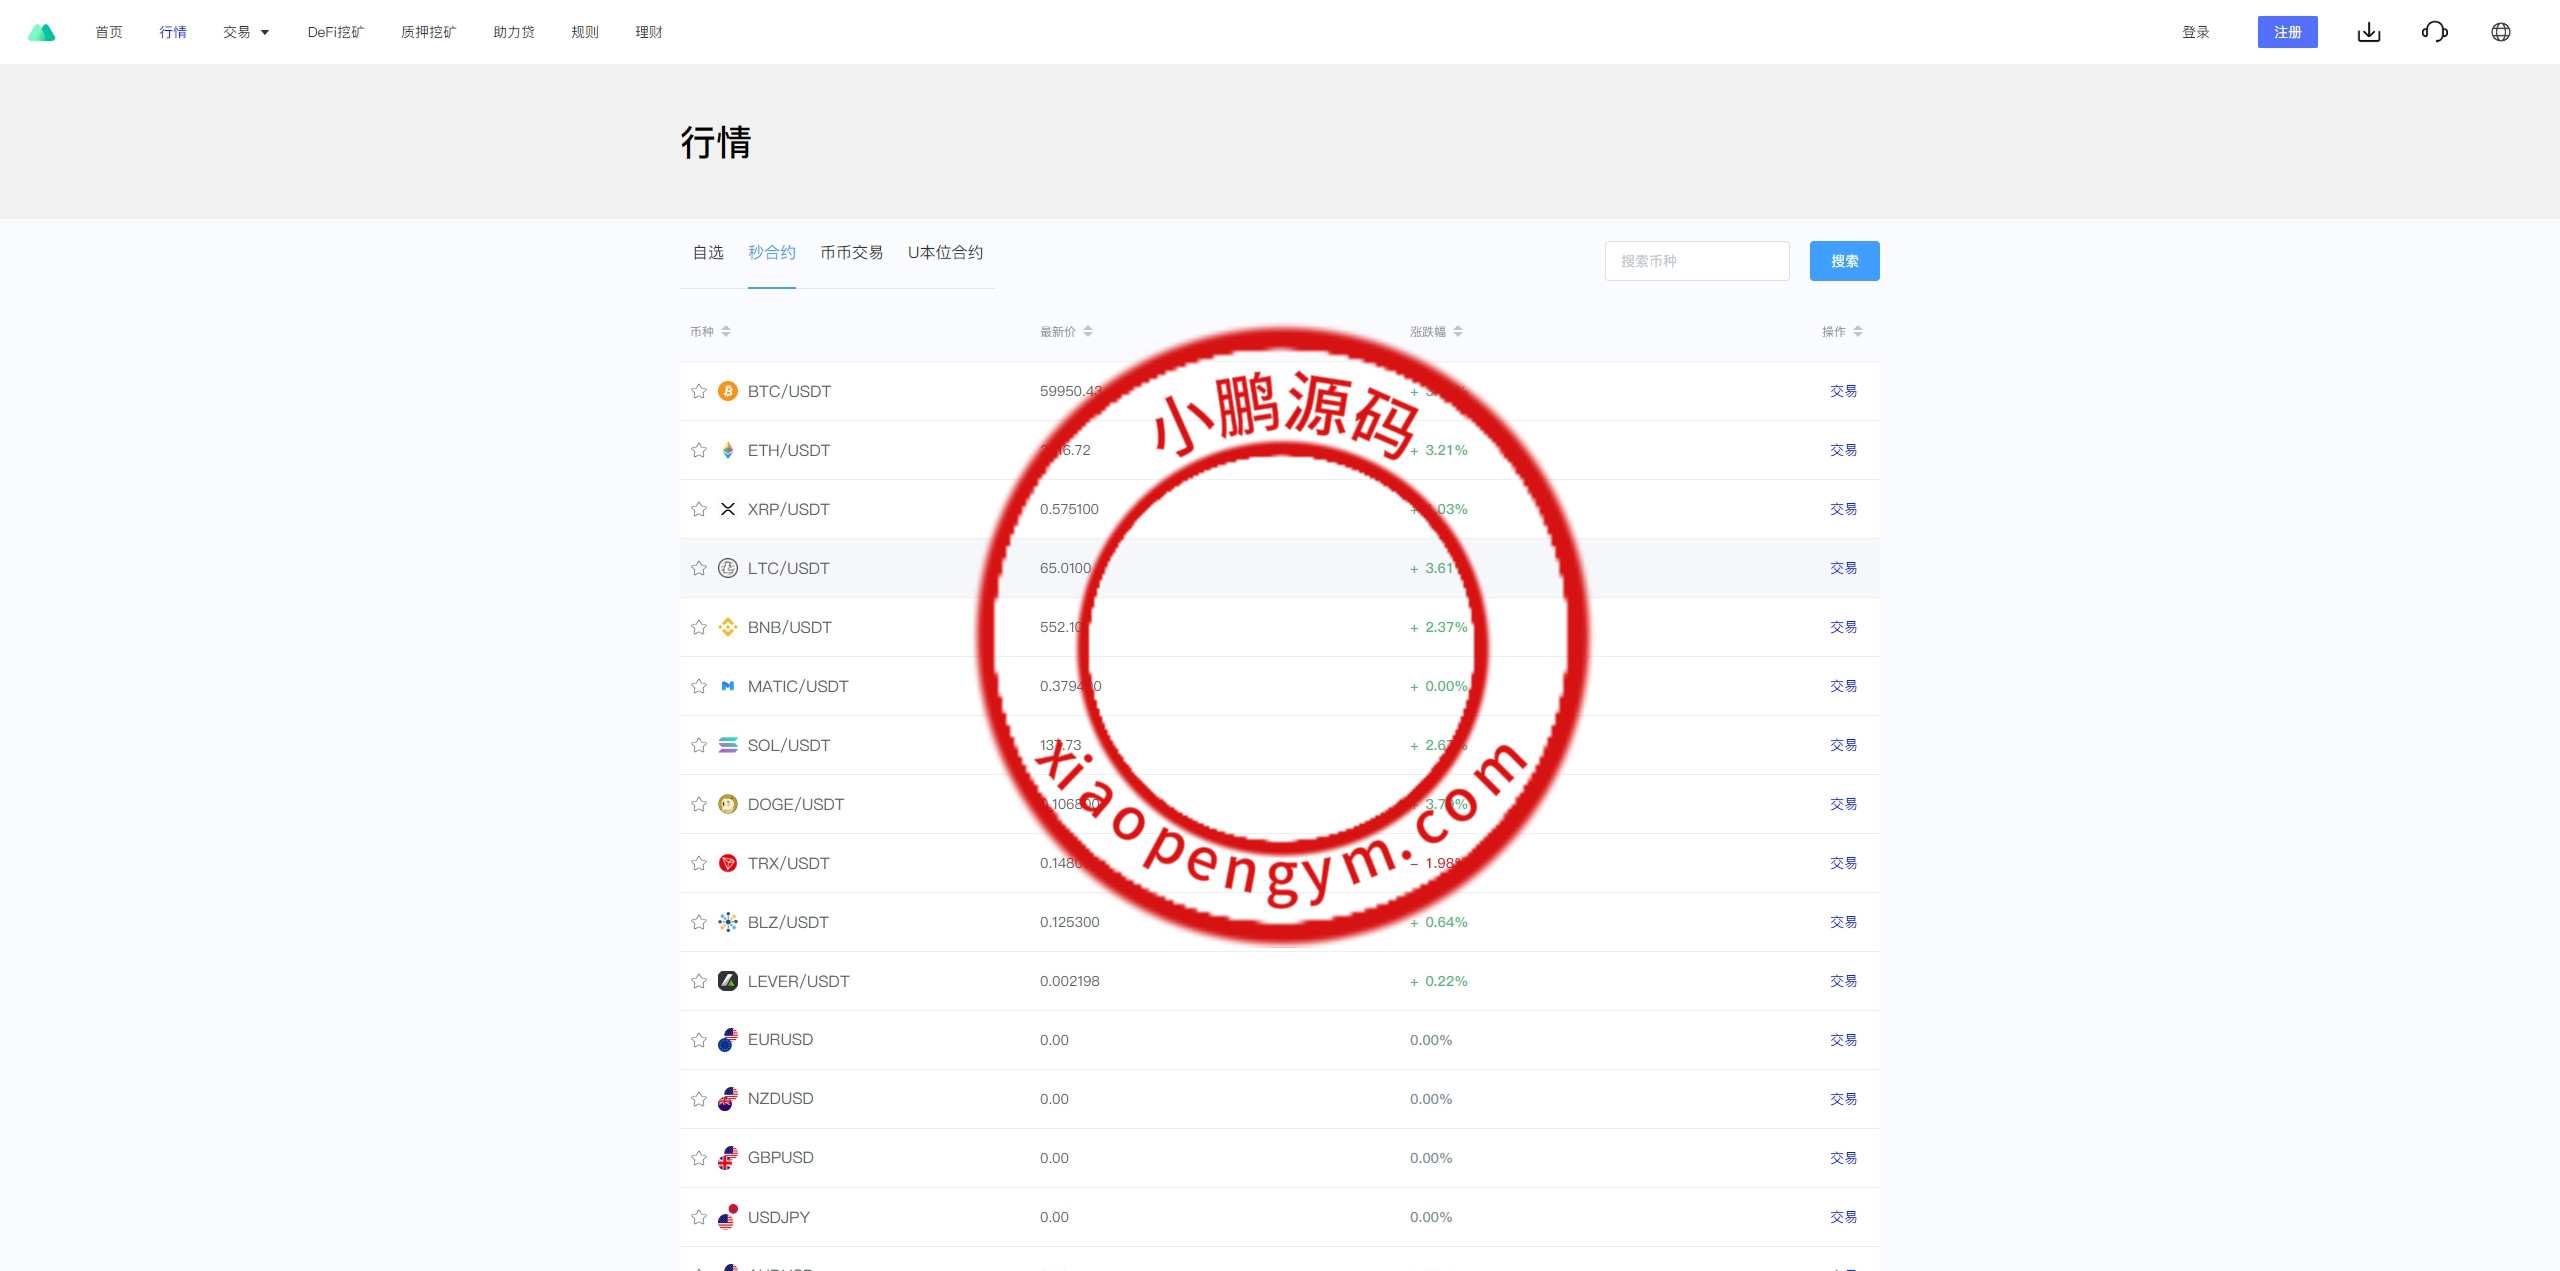
Task: Open DeFi挖矿 menu item
Action: click(x=335, y=32)
